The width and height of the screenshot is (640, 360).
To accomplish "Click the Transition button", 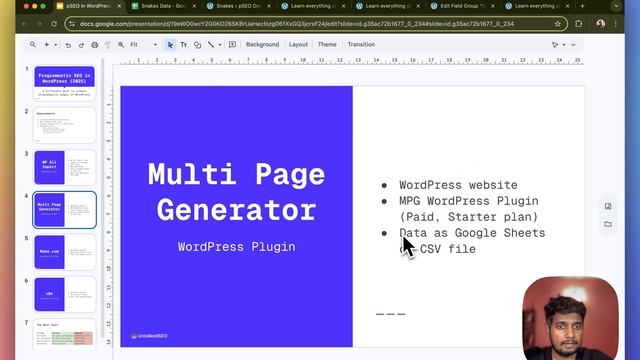I will (x=361, y=44).
